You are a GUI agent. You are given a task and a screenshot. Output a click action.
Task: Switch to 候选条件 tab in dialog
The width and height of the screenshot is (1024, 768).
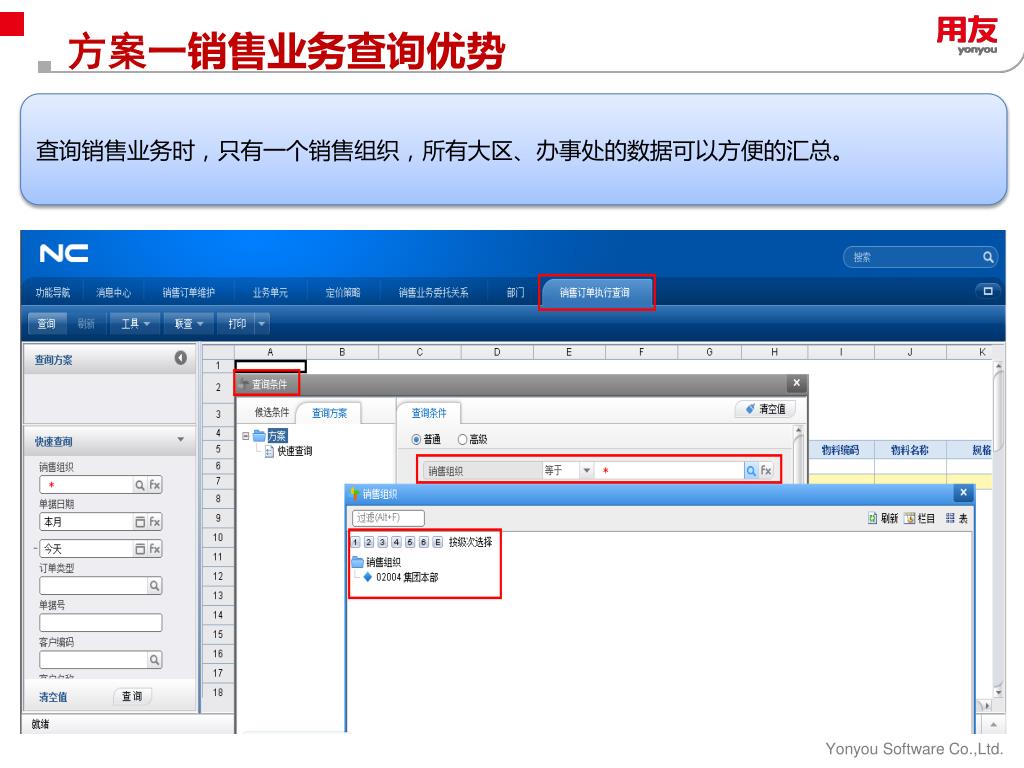(x=272, y=412)
